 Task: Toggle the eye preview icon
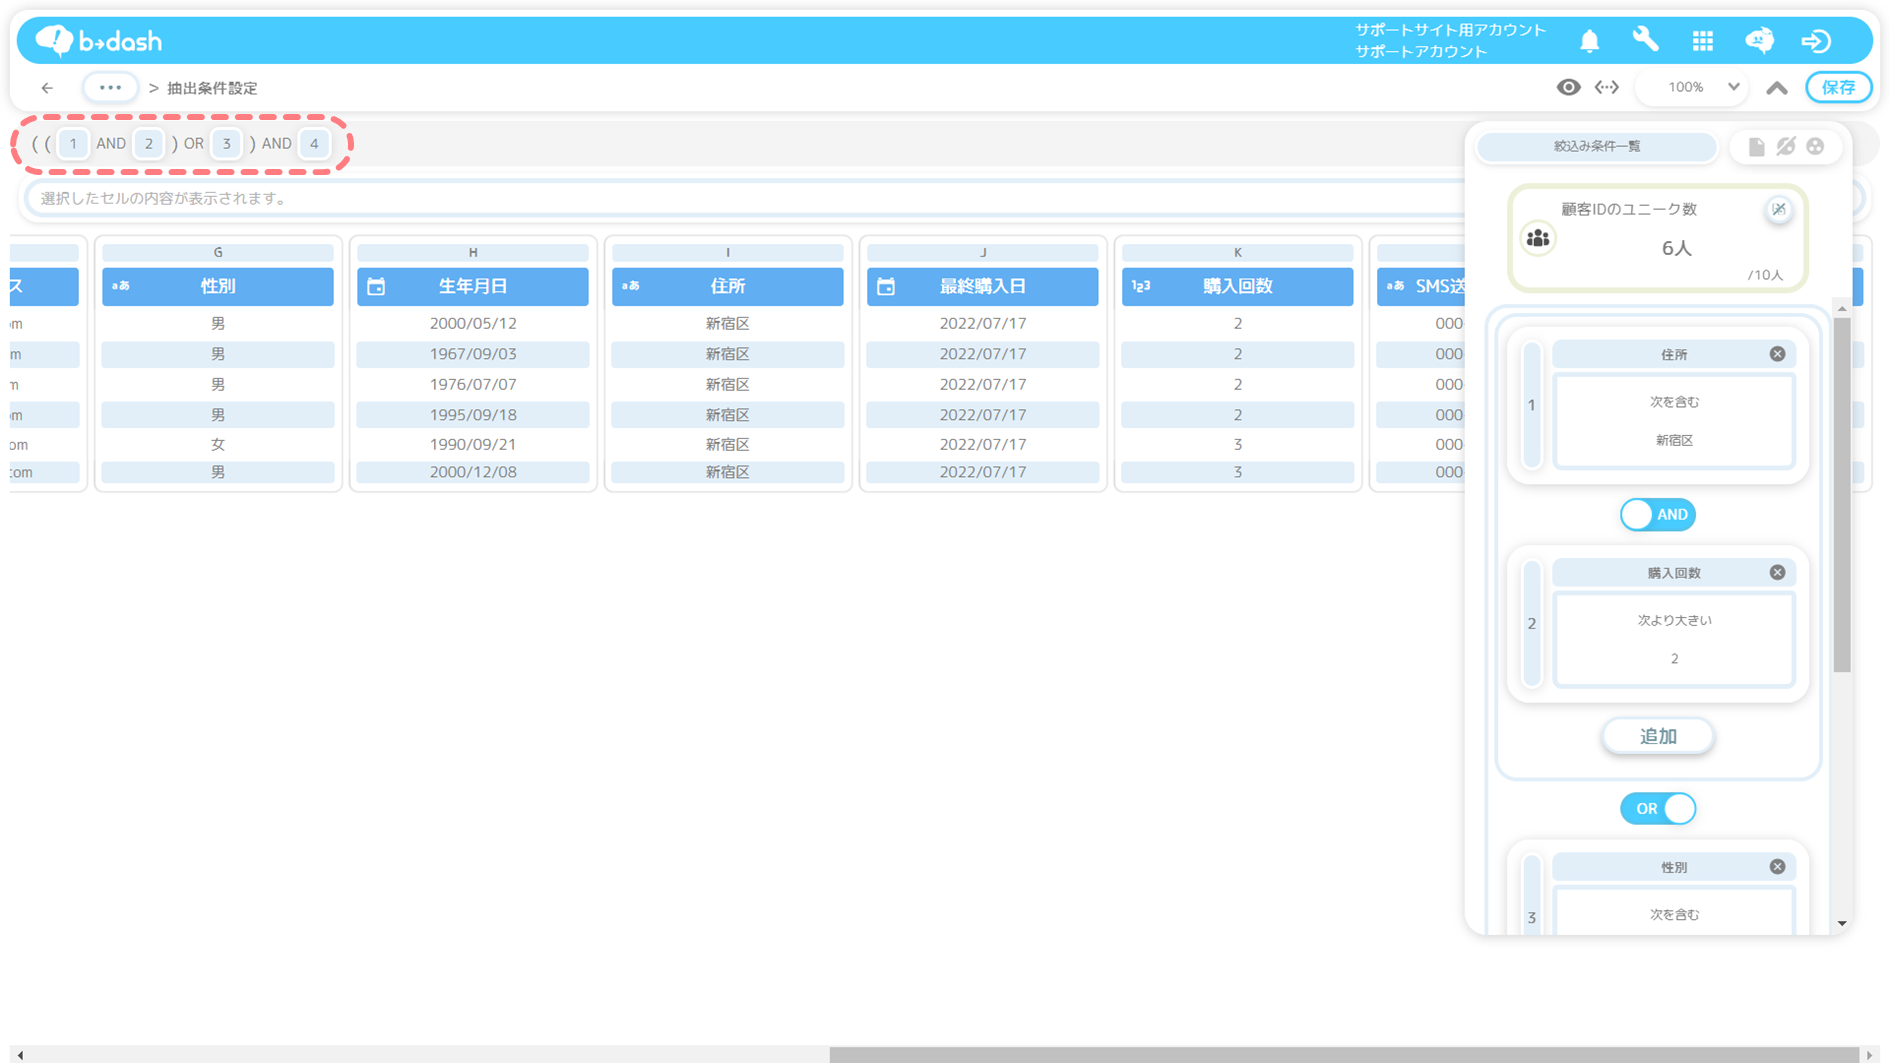point(1568,88)
